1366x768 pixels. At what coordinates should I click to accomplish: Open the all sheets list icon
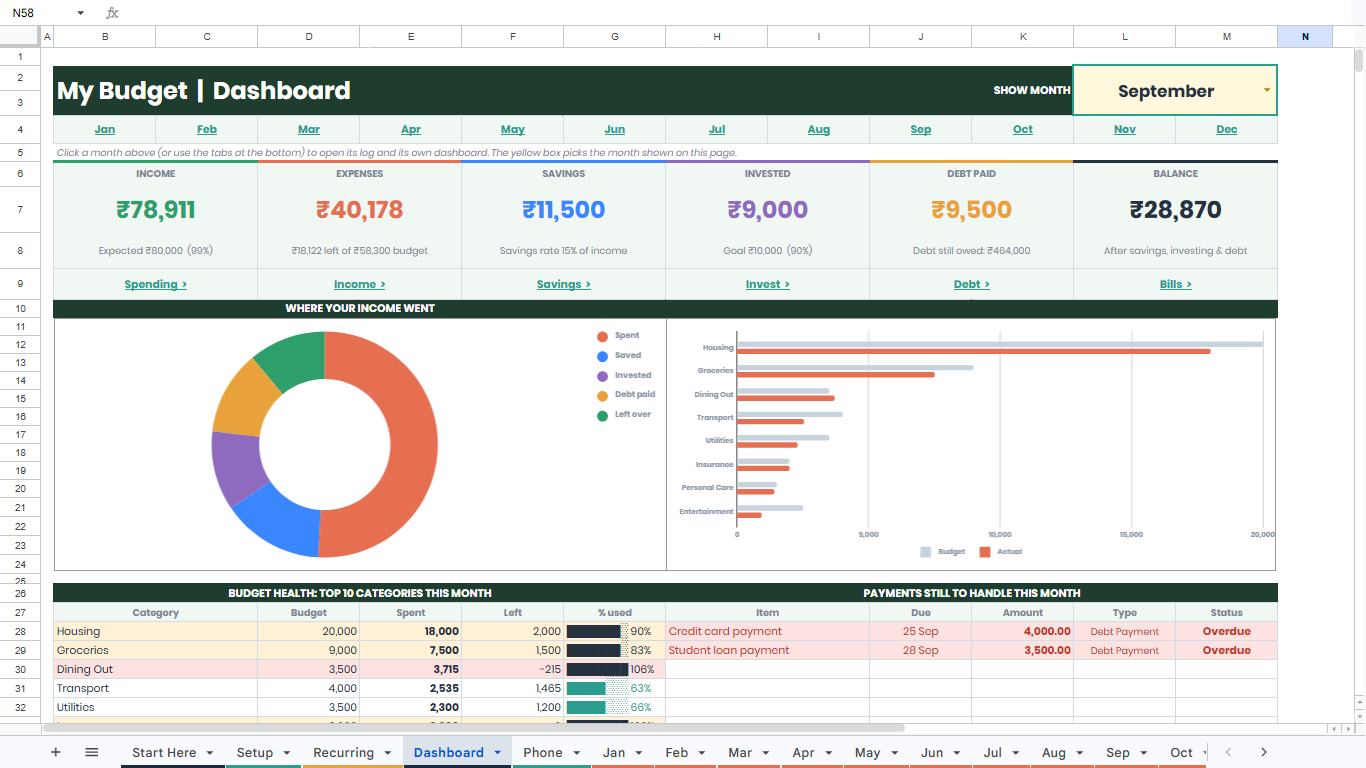pyautogui.click(x=92, y=752)
